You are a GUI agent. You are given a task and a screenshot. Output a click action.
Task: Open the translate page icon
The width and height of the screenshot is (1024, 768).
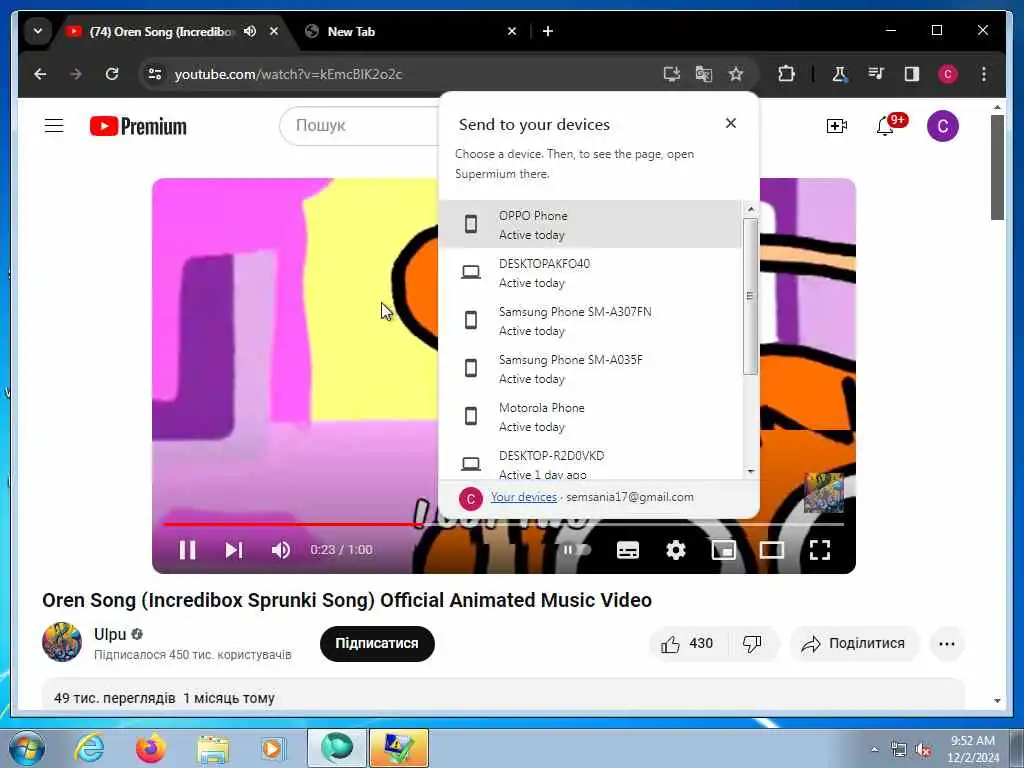(703, 74)
